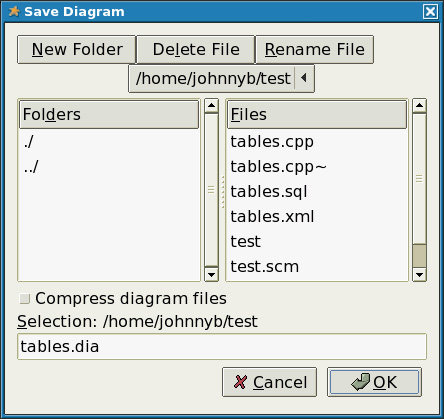Click Files list scroll up arrow
Viewport: 444px width, 419px height.
[x=419, y=106]
